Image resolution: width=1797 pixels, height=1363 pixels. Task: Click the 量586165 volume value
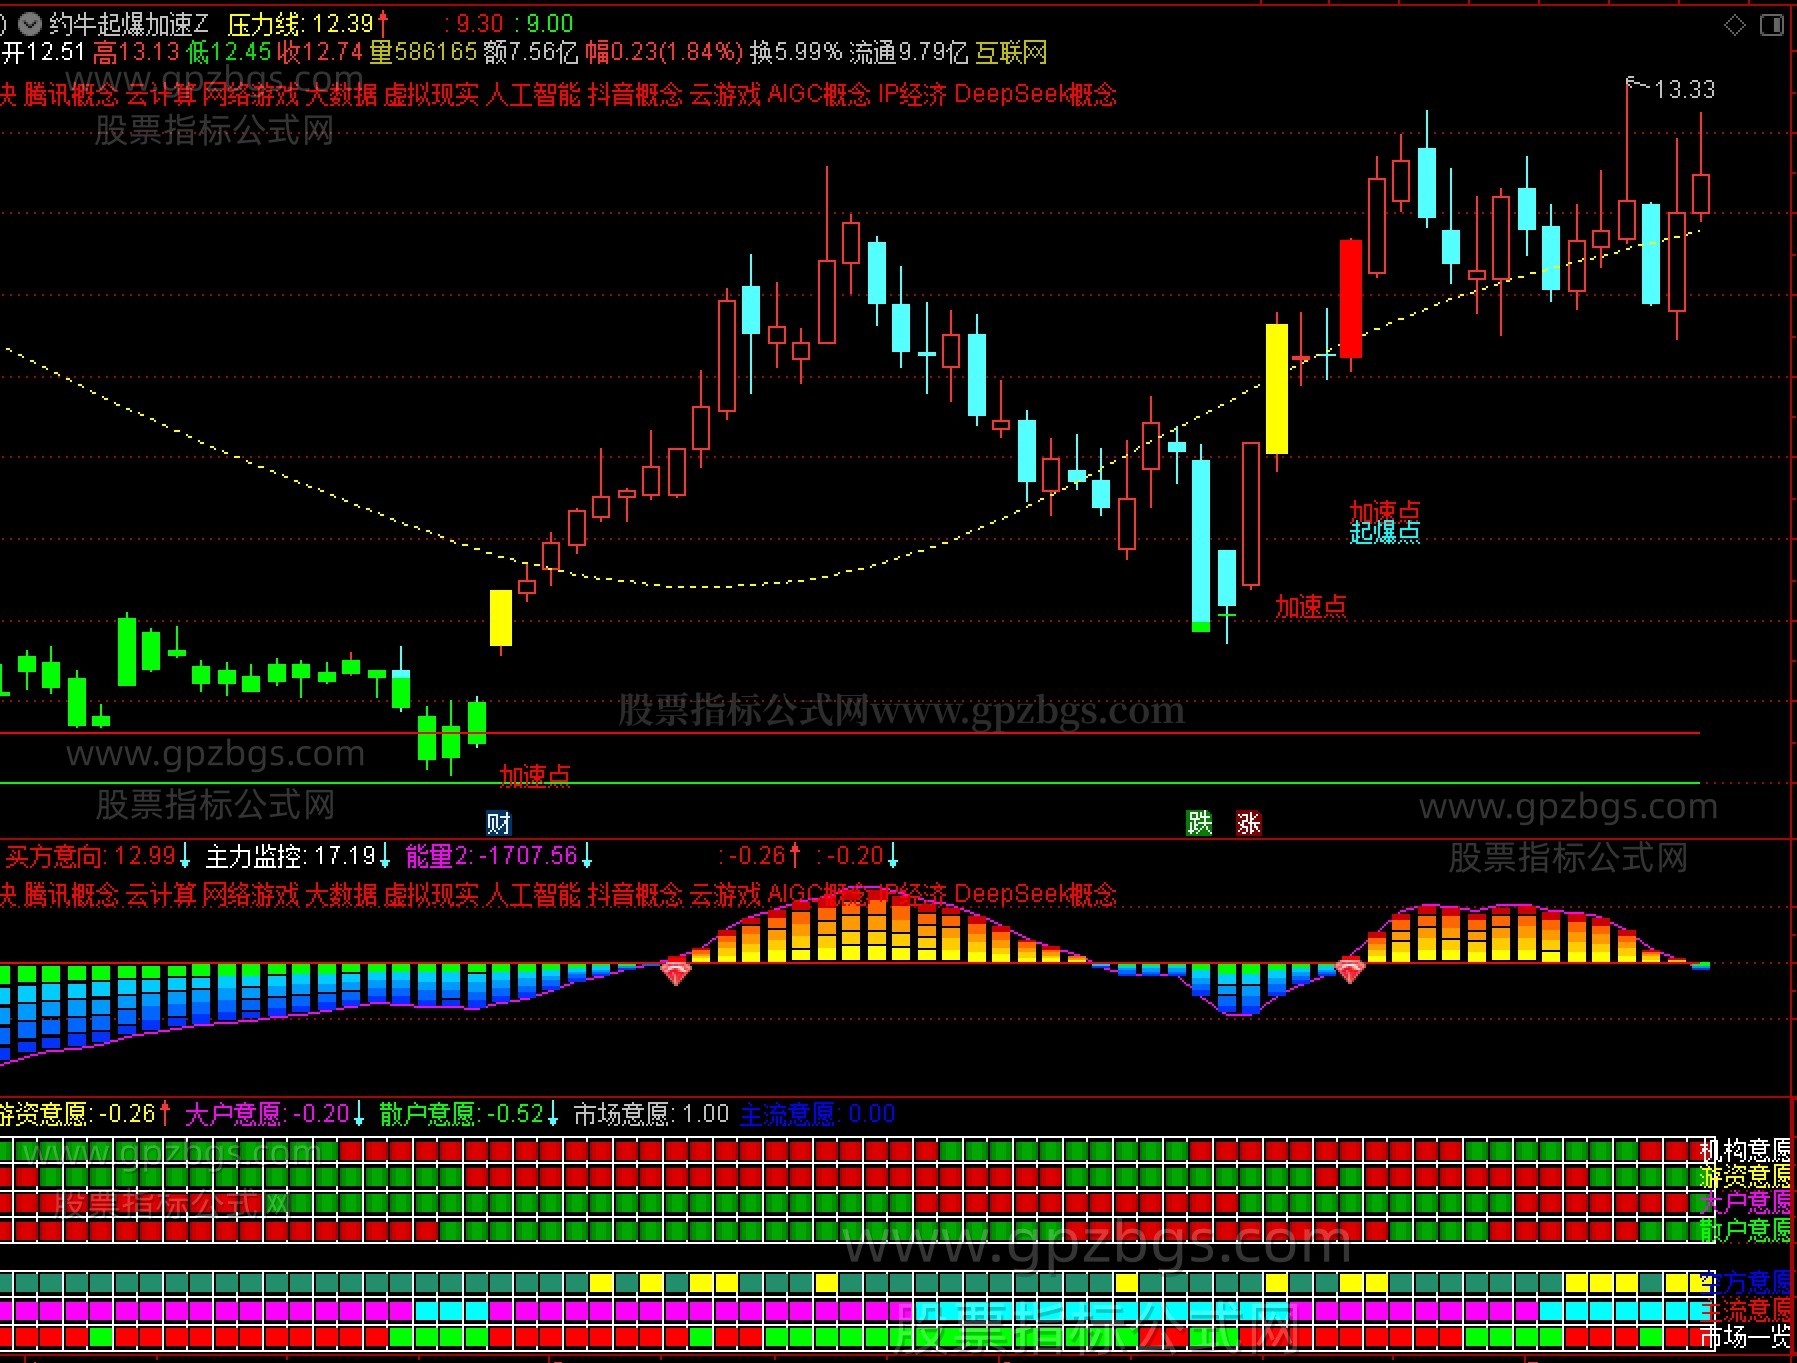423,52
